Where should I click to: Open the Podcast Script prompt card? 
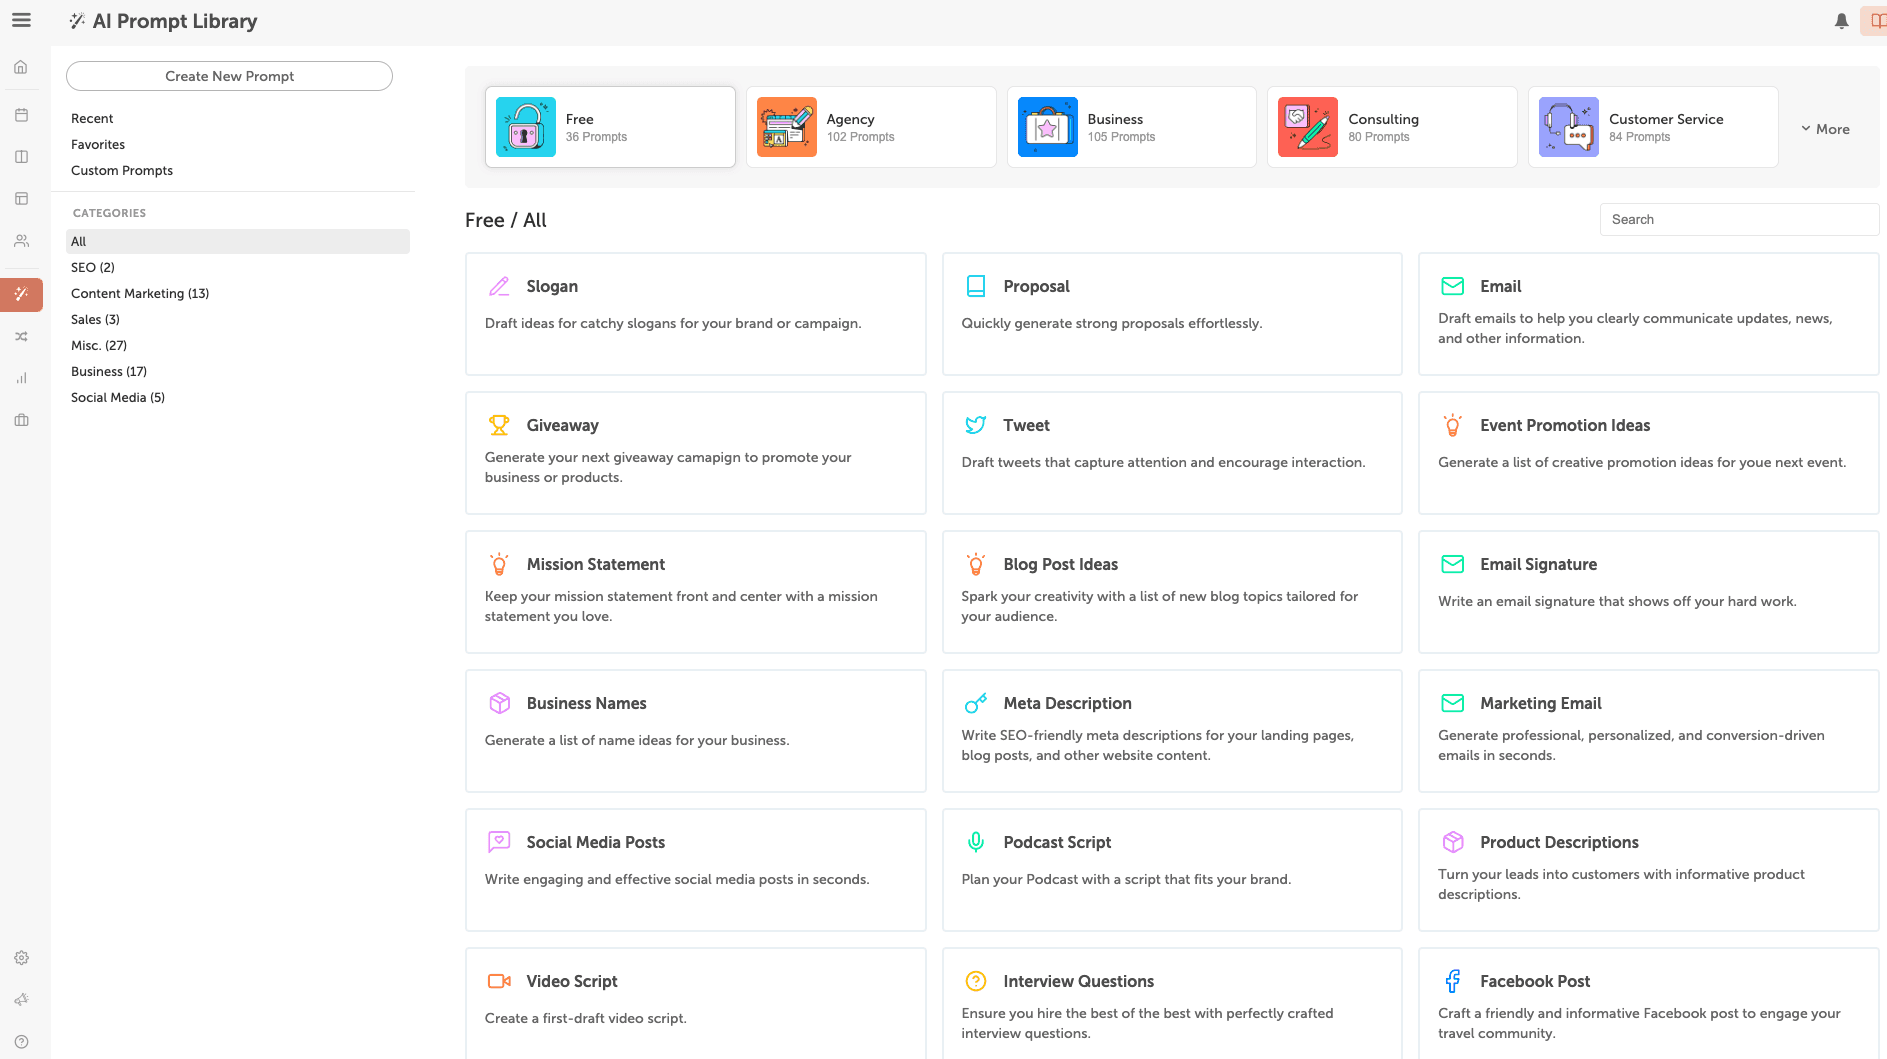(1171, 869)
